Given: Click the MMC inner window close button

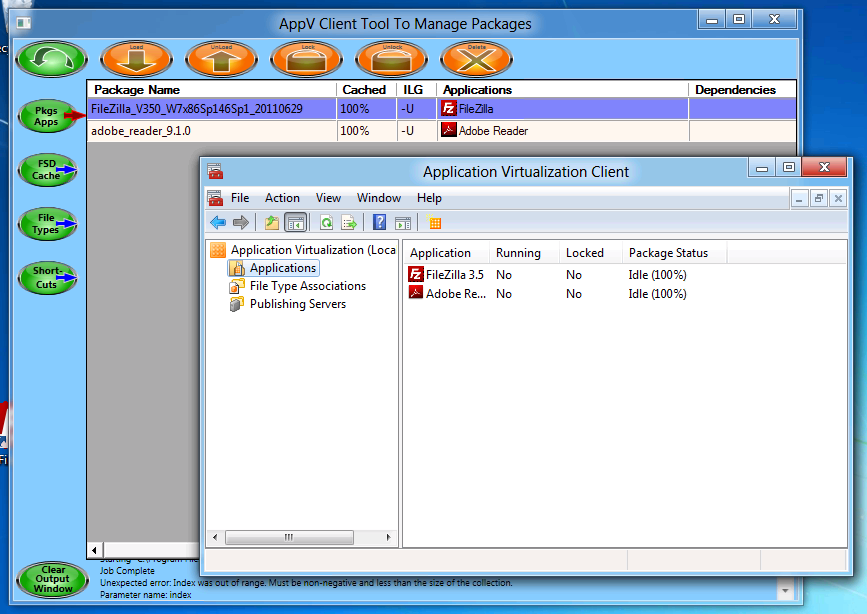Looking at the screenshot, I should [838, 198].
